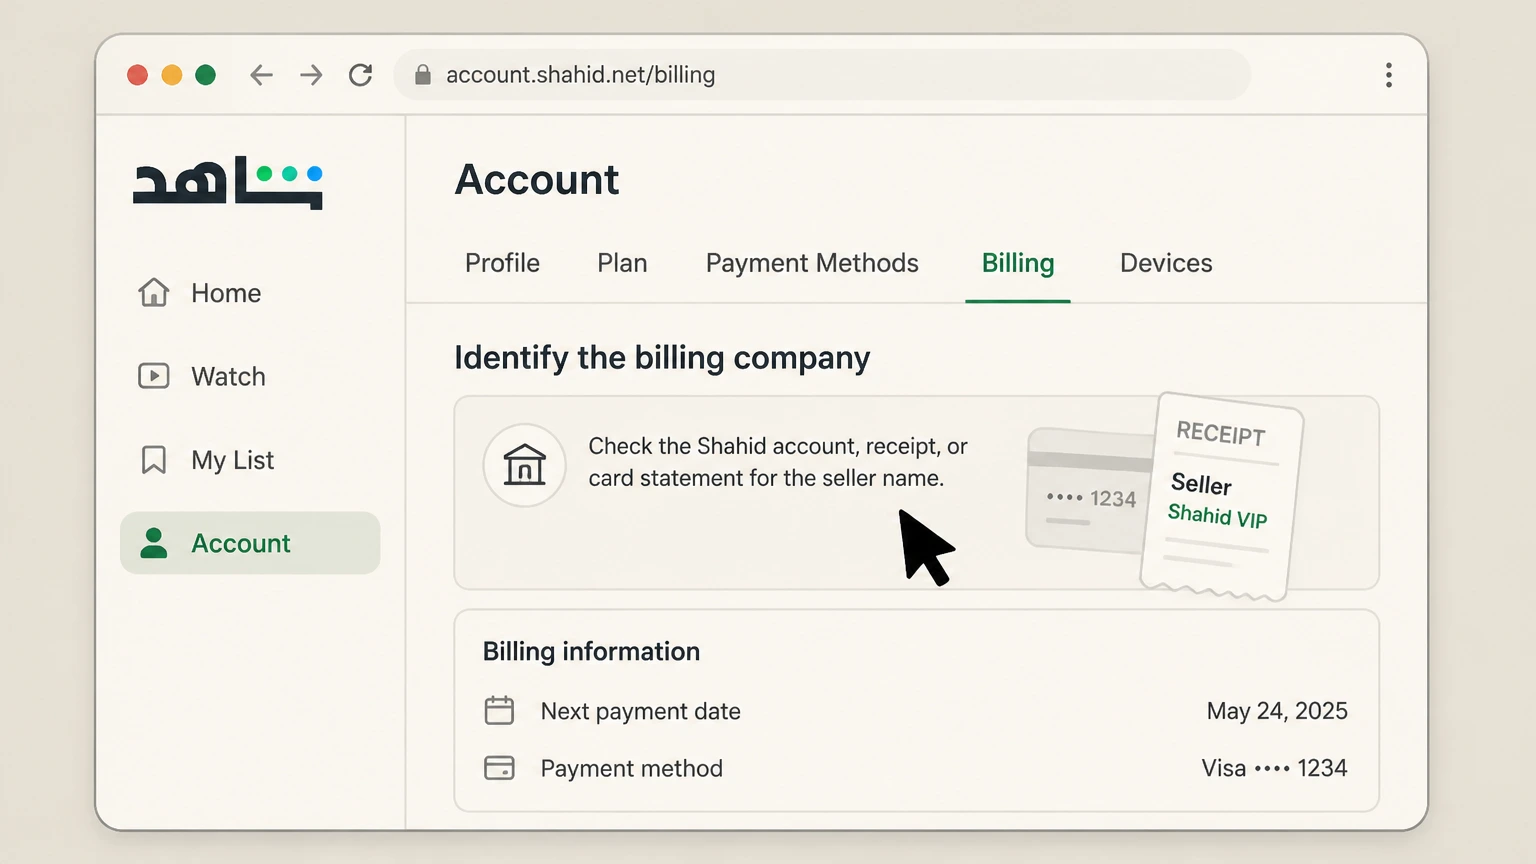The width and height of the screenshot is (1536, 864).
Task: Click the bank building icon
Action: [525, 465]
